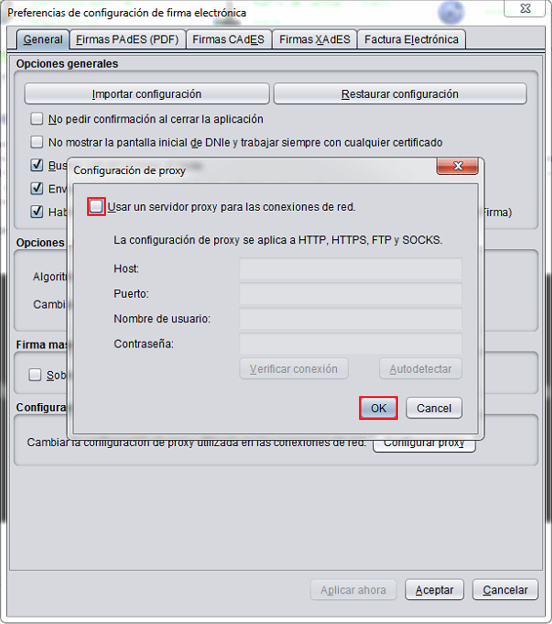Click the Nombre de usuario field
The height and width of the screenshot is (624, 552).
[351, 319]
